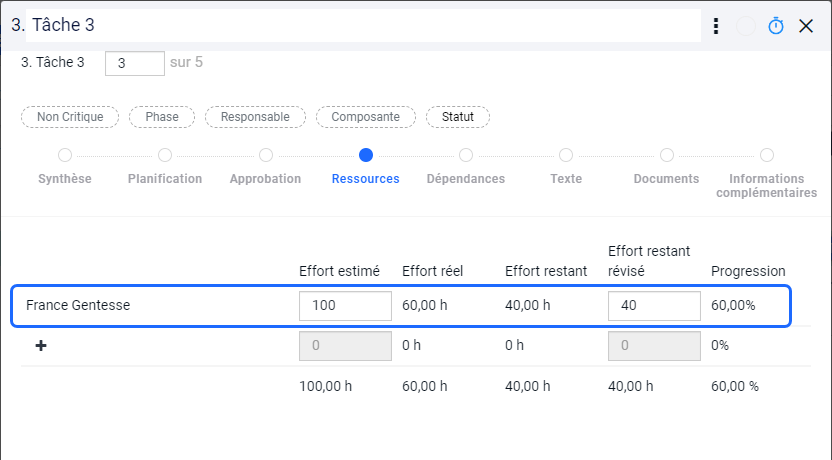Edit France Gentesse effort estimé field

click(345, 306)
